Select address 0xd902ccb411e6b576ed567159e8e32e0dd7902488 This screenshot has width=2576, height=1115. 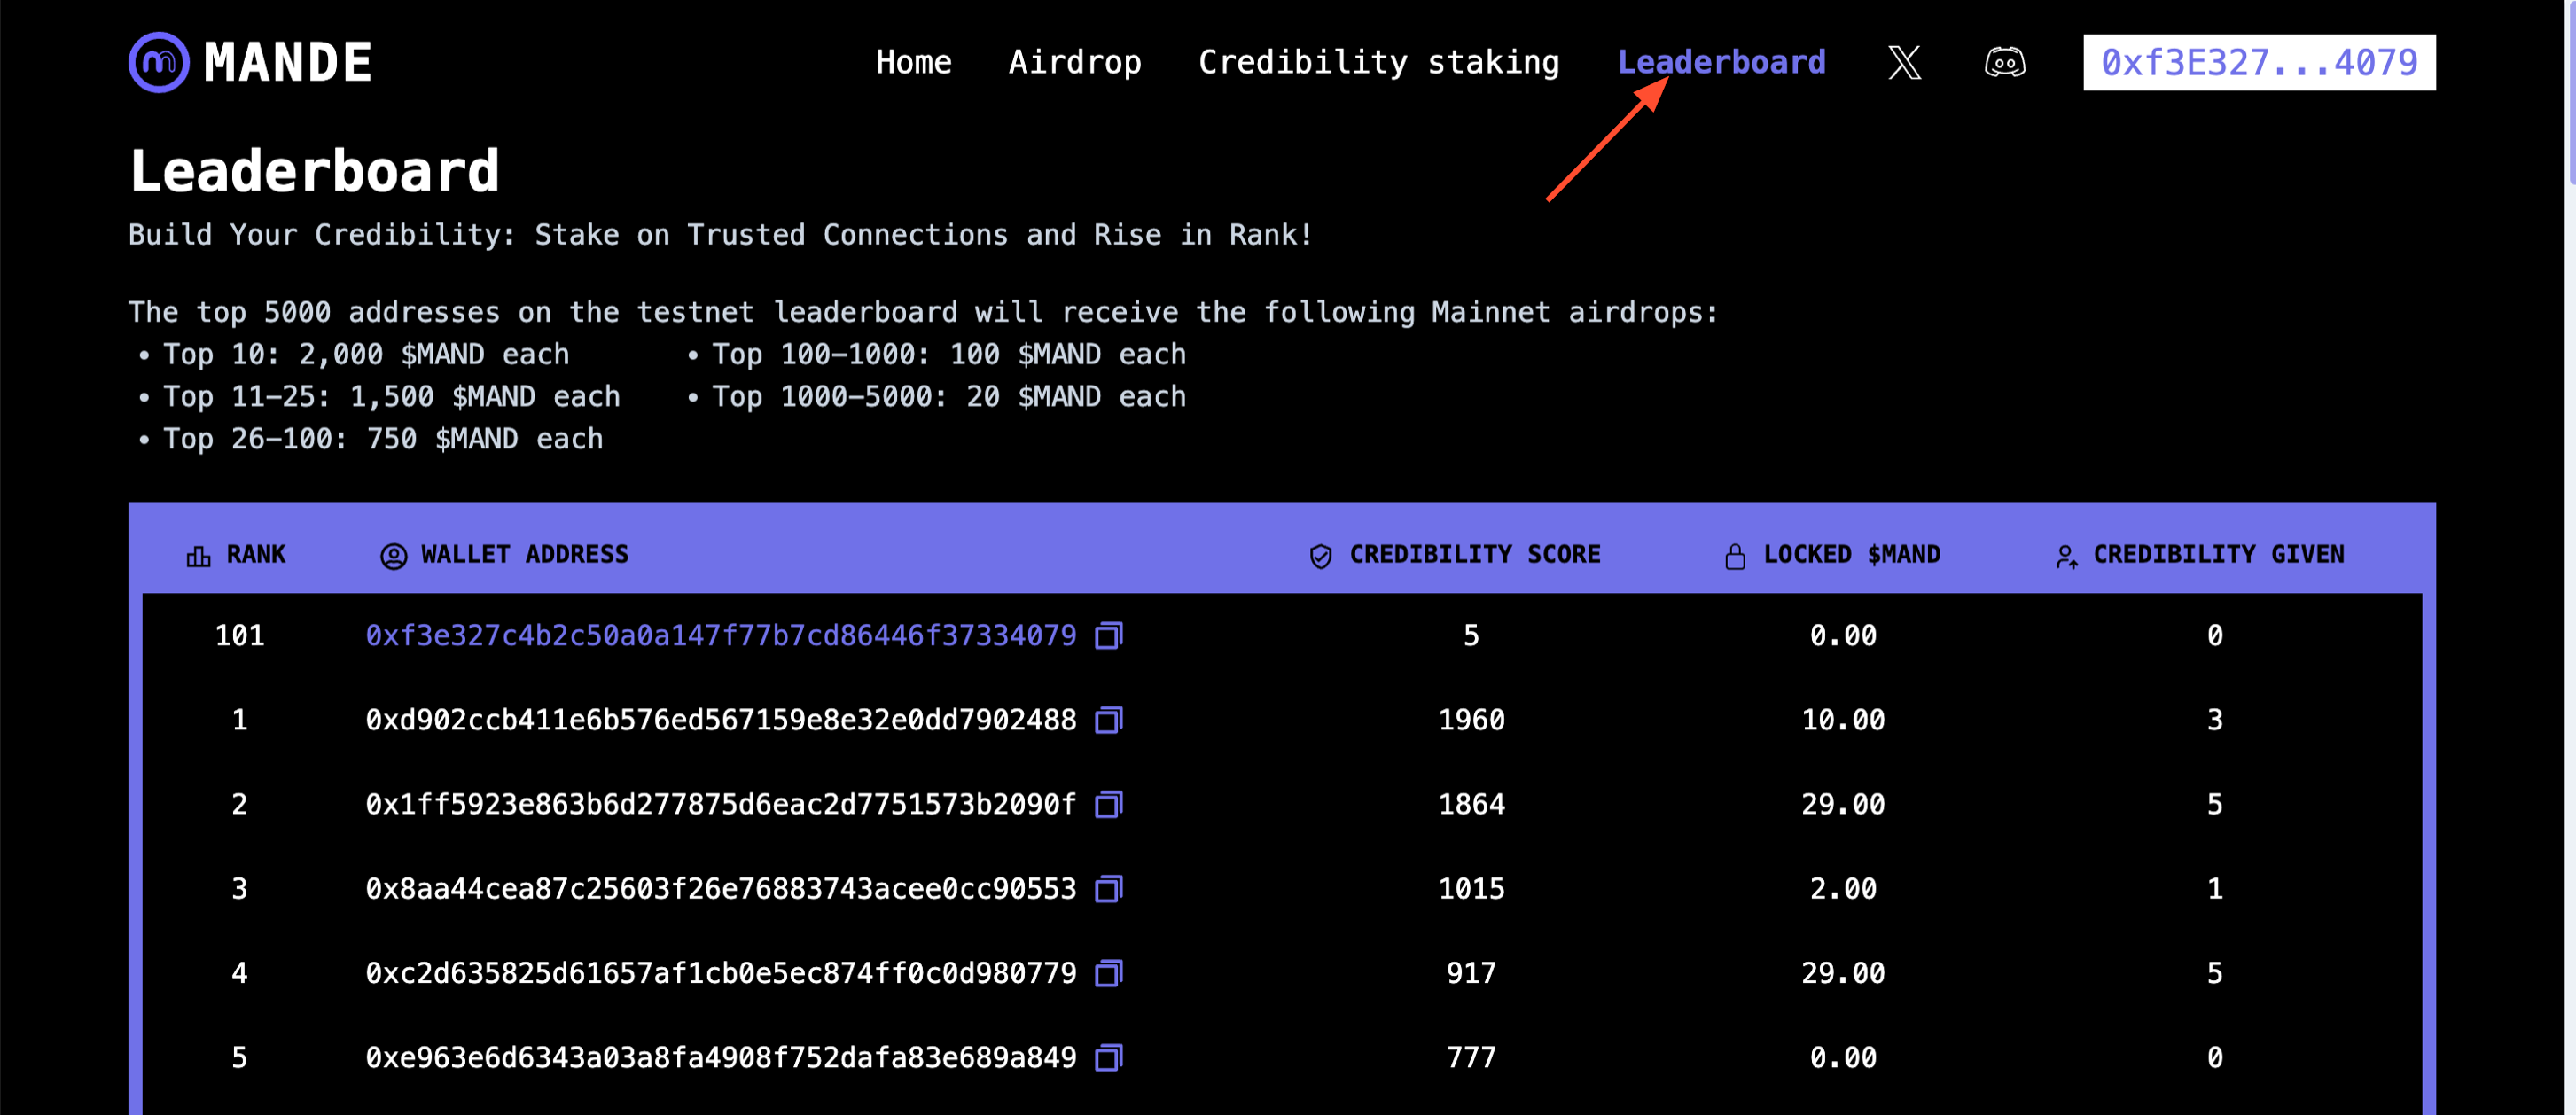[x=720, y=720]
